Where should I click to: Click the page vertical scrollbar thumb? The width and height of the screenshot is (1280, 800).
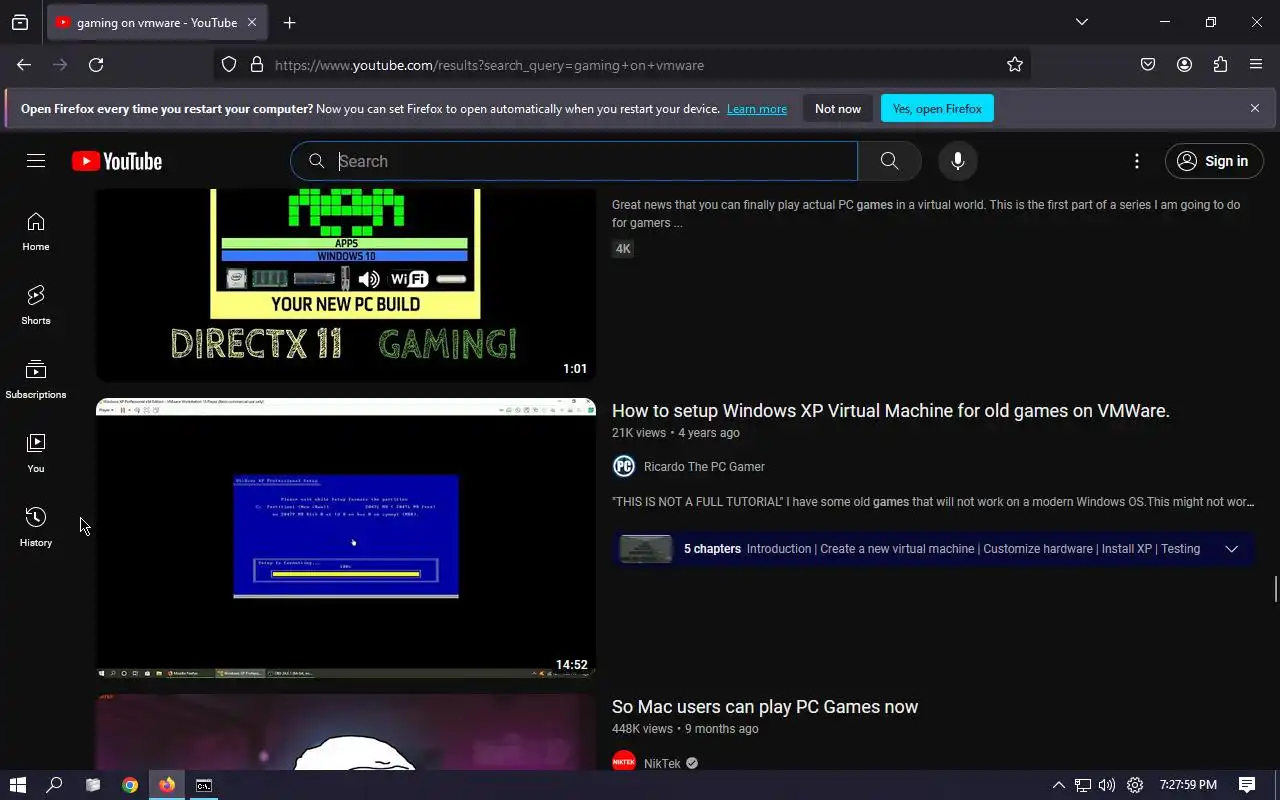coord(1276,589)
